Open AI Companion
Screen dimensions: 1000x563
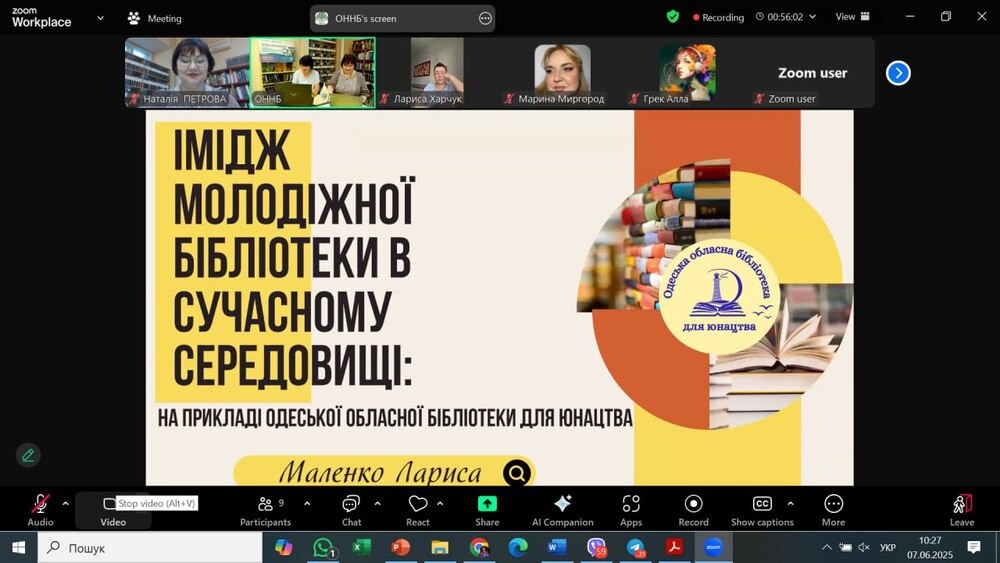click(x=562, y=508)
